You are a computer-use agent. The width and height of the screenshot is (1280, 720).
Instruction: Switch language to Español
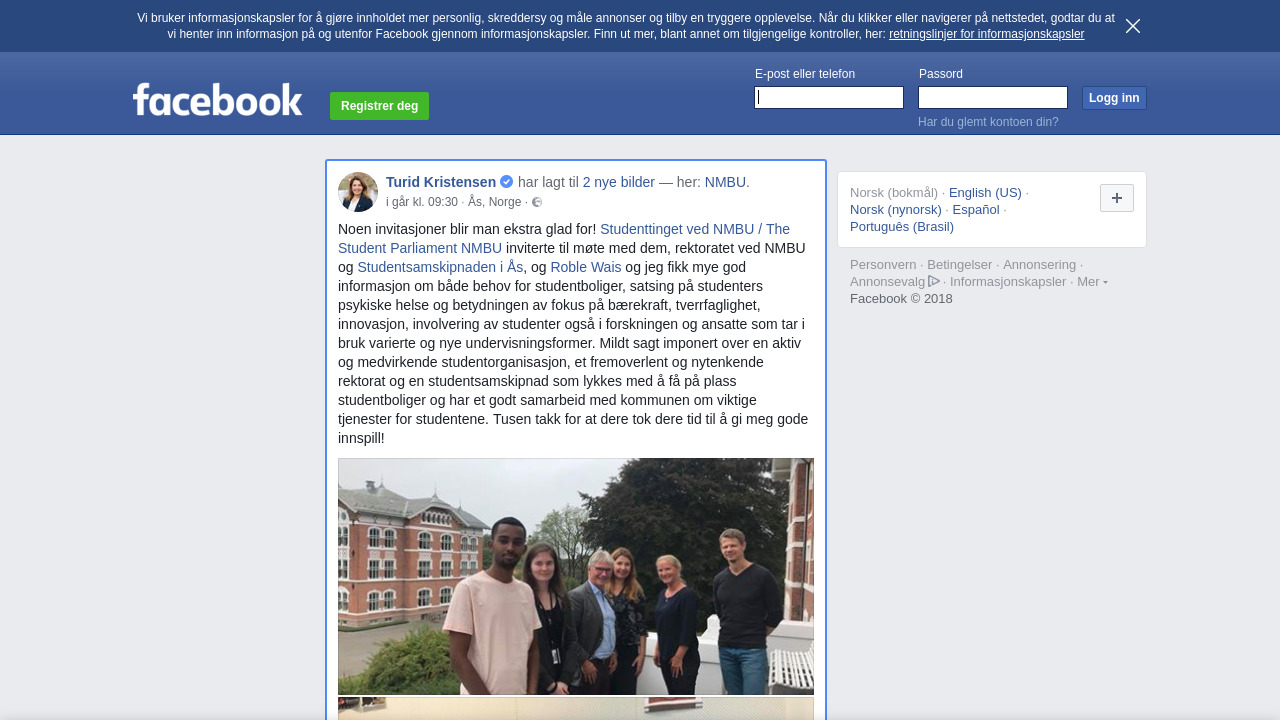976,209
